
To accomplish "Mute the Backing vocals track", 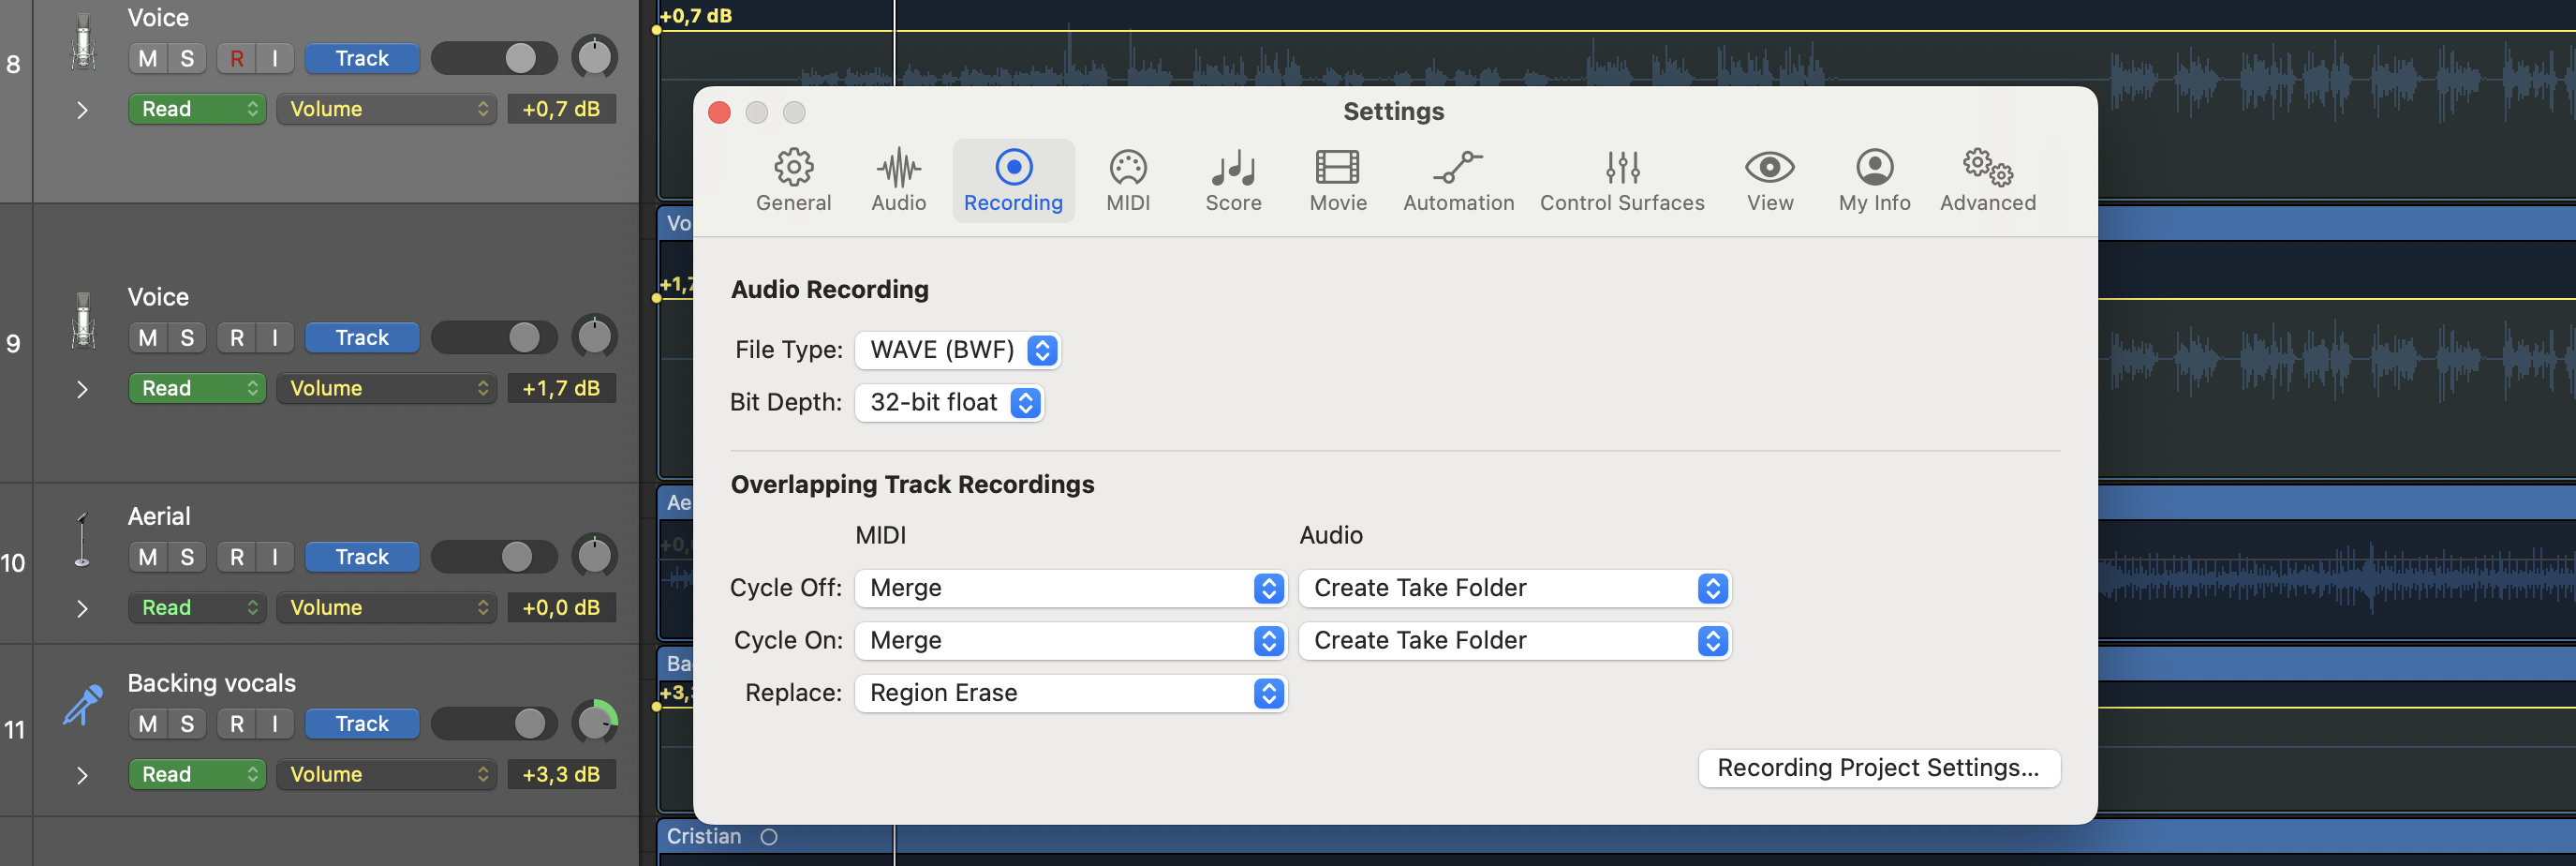I will pyautogui.click(x=148, y=723).
